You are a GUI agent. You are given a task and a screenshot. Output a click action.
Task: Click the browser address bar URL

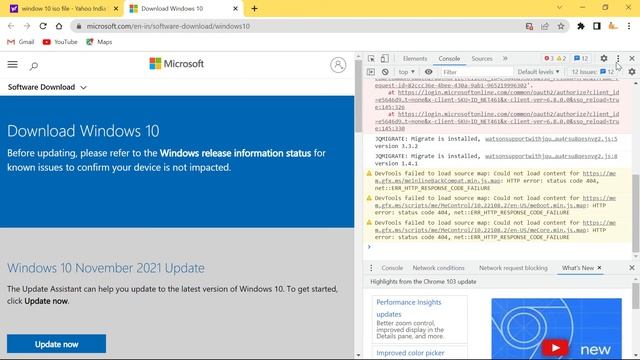168,26
